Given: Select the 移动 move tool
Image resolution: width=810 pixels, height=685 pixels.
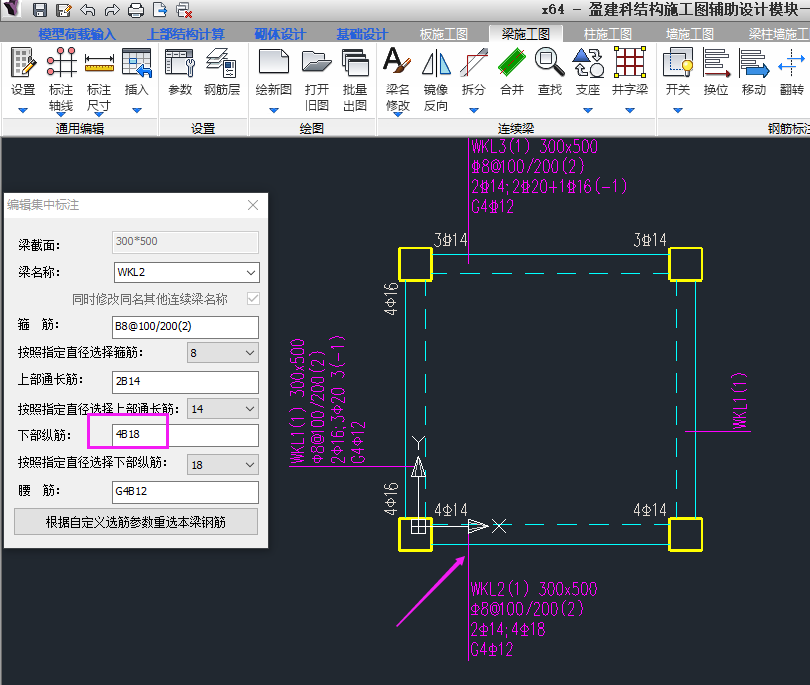Looking at the screenshot, I should pyautogui.click(x=754, y=72).
